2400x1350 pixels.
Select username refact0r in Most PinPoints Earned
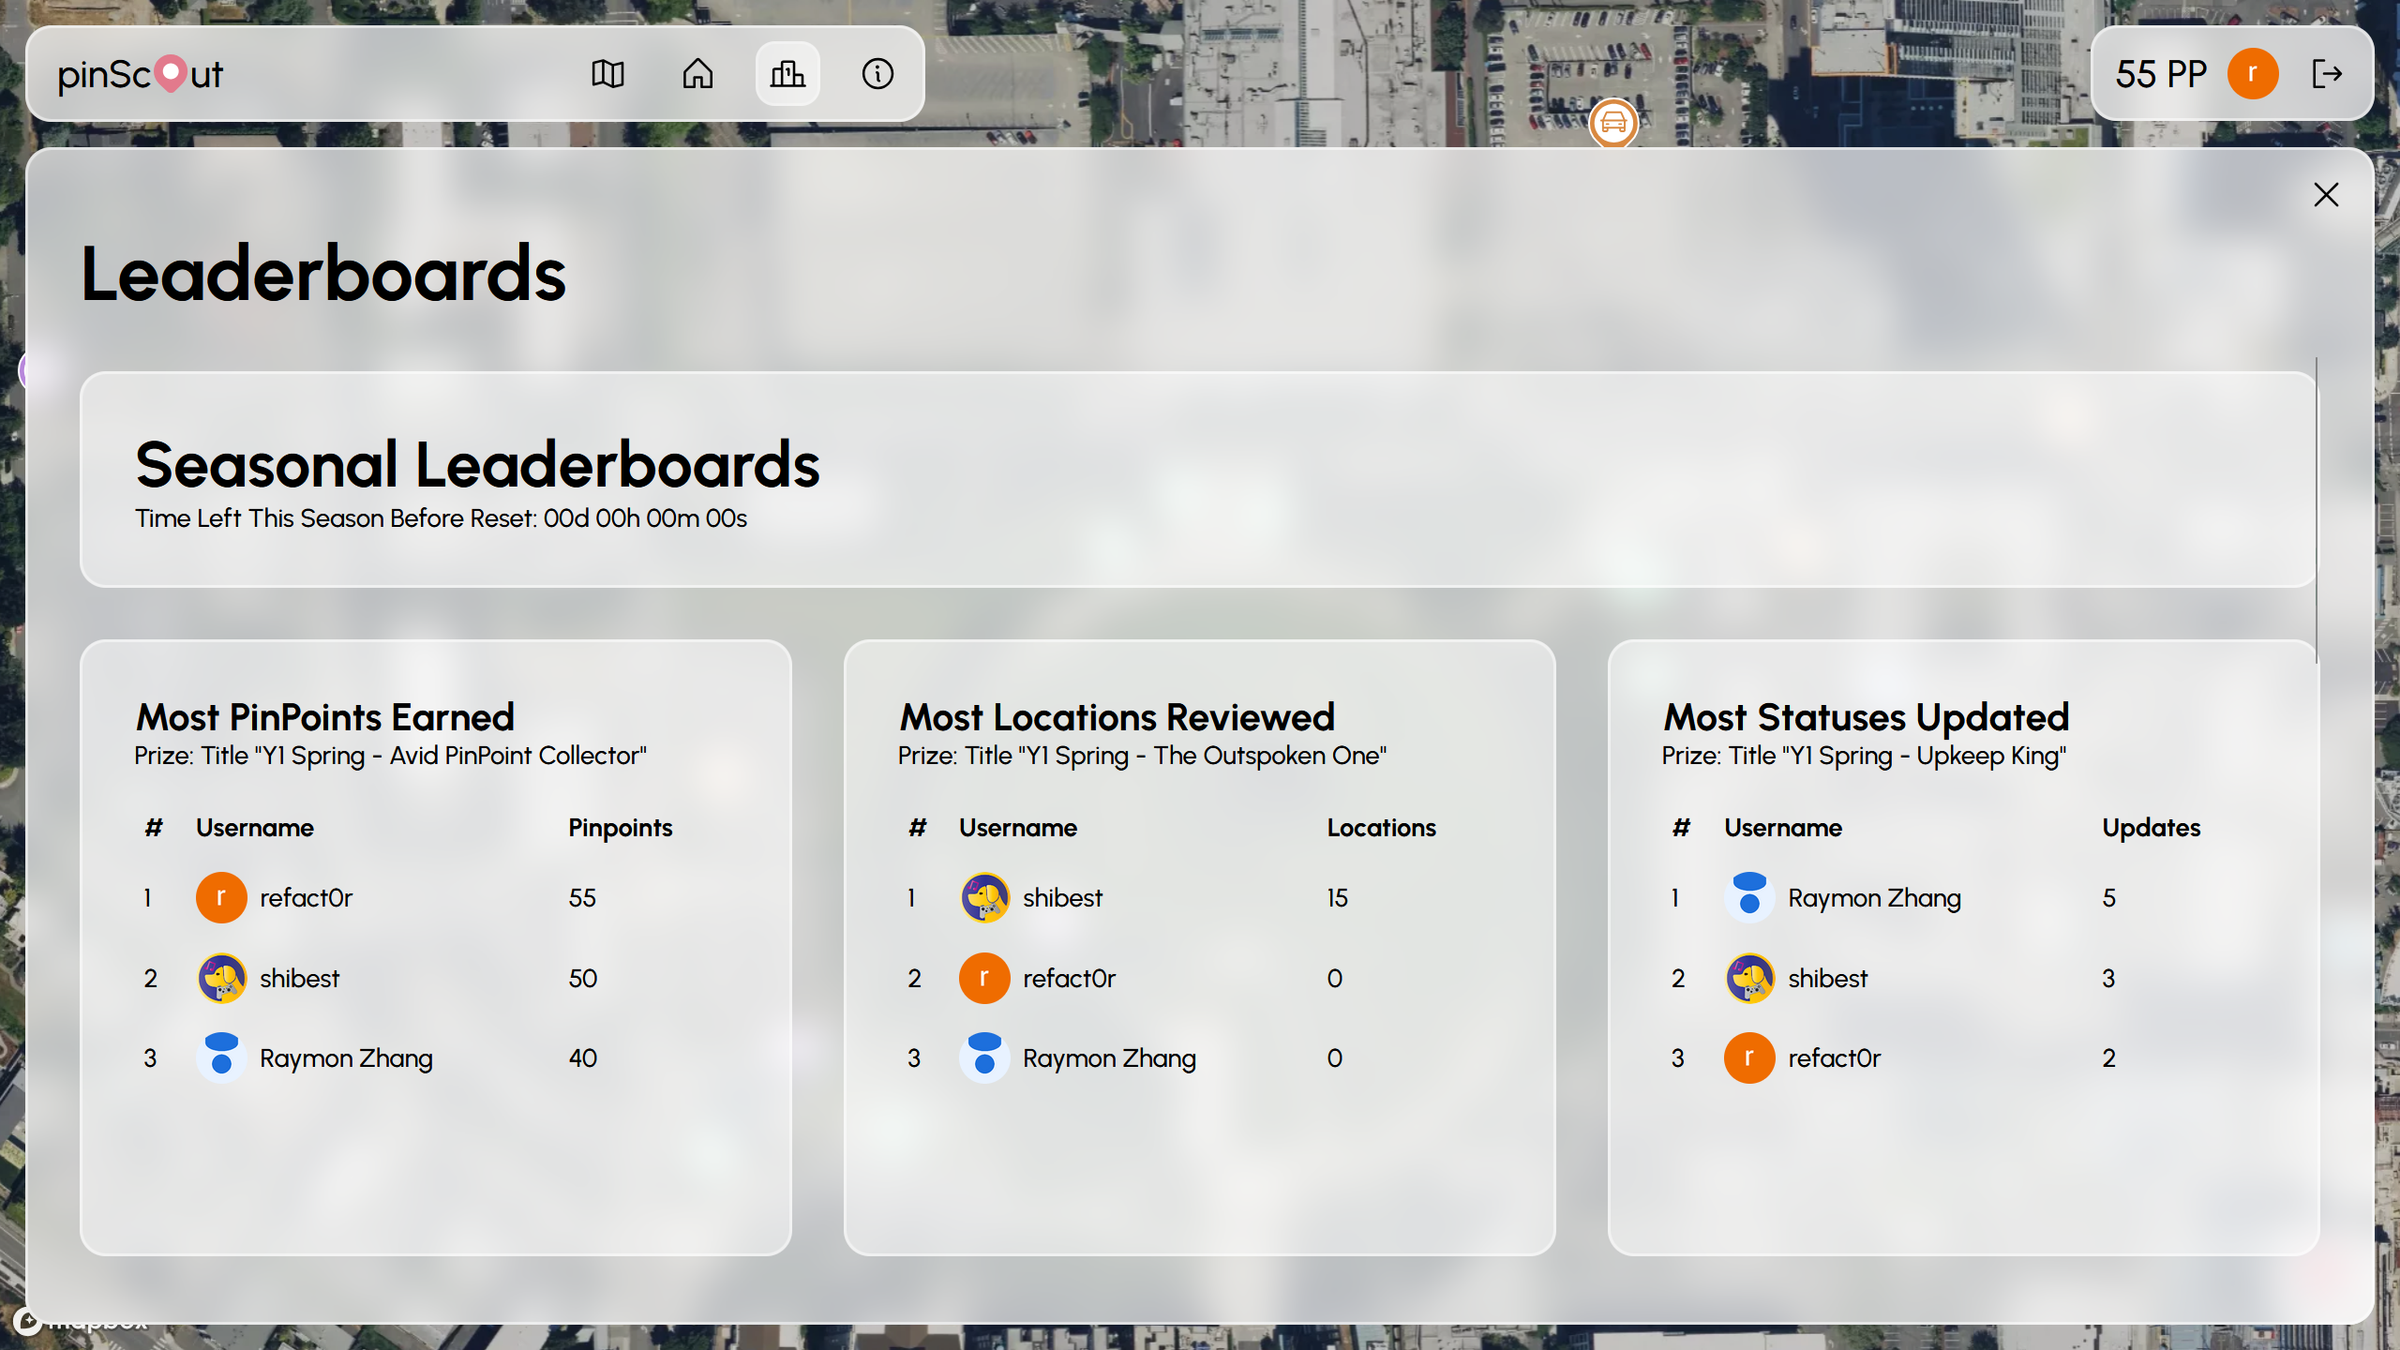[306, 897]
